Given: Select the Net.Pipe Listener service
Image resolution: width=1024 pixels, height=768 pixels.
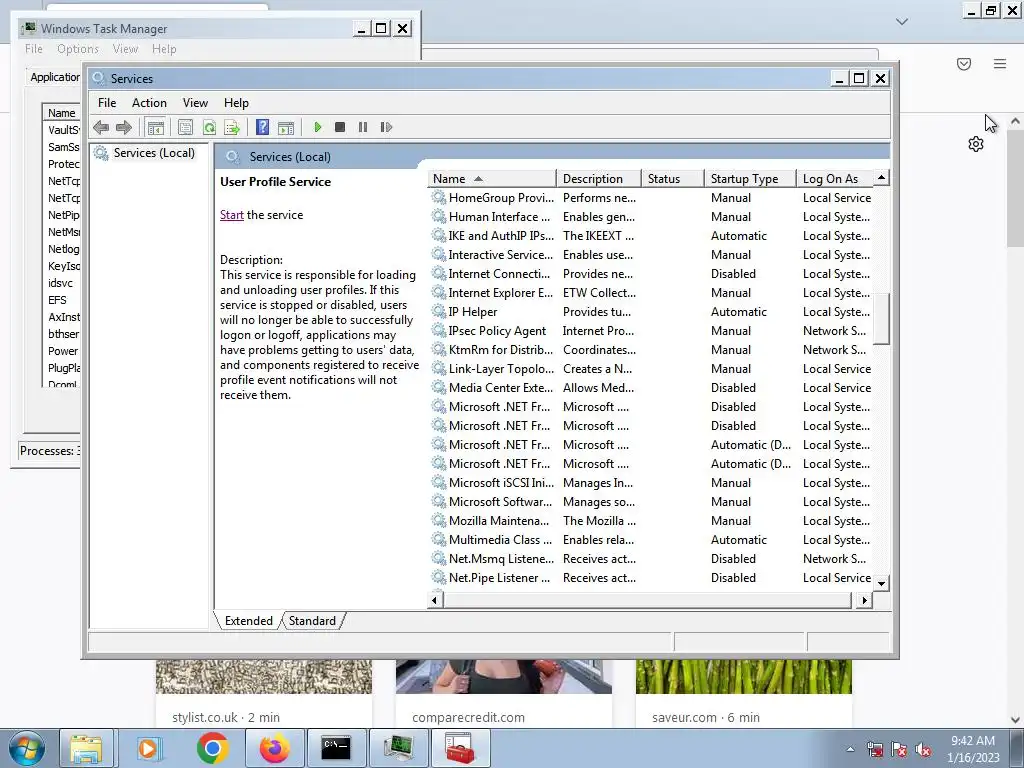Looking at the screenshot, I should point(650,577).
